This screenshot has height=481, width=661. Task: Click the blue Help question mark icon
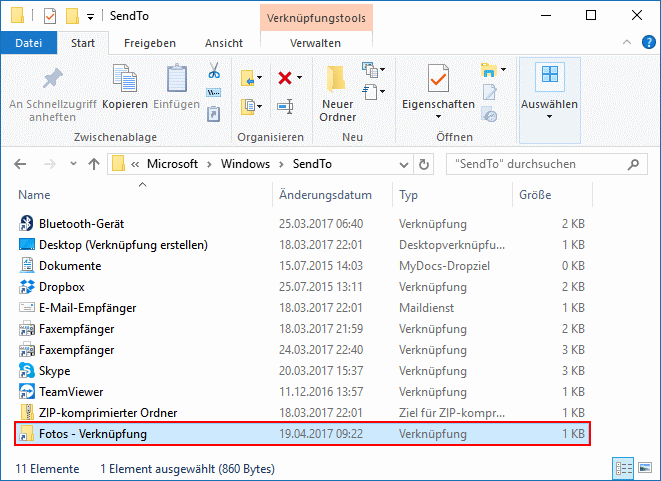648,42
